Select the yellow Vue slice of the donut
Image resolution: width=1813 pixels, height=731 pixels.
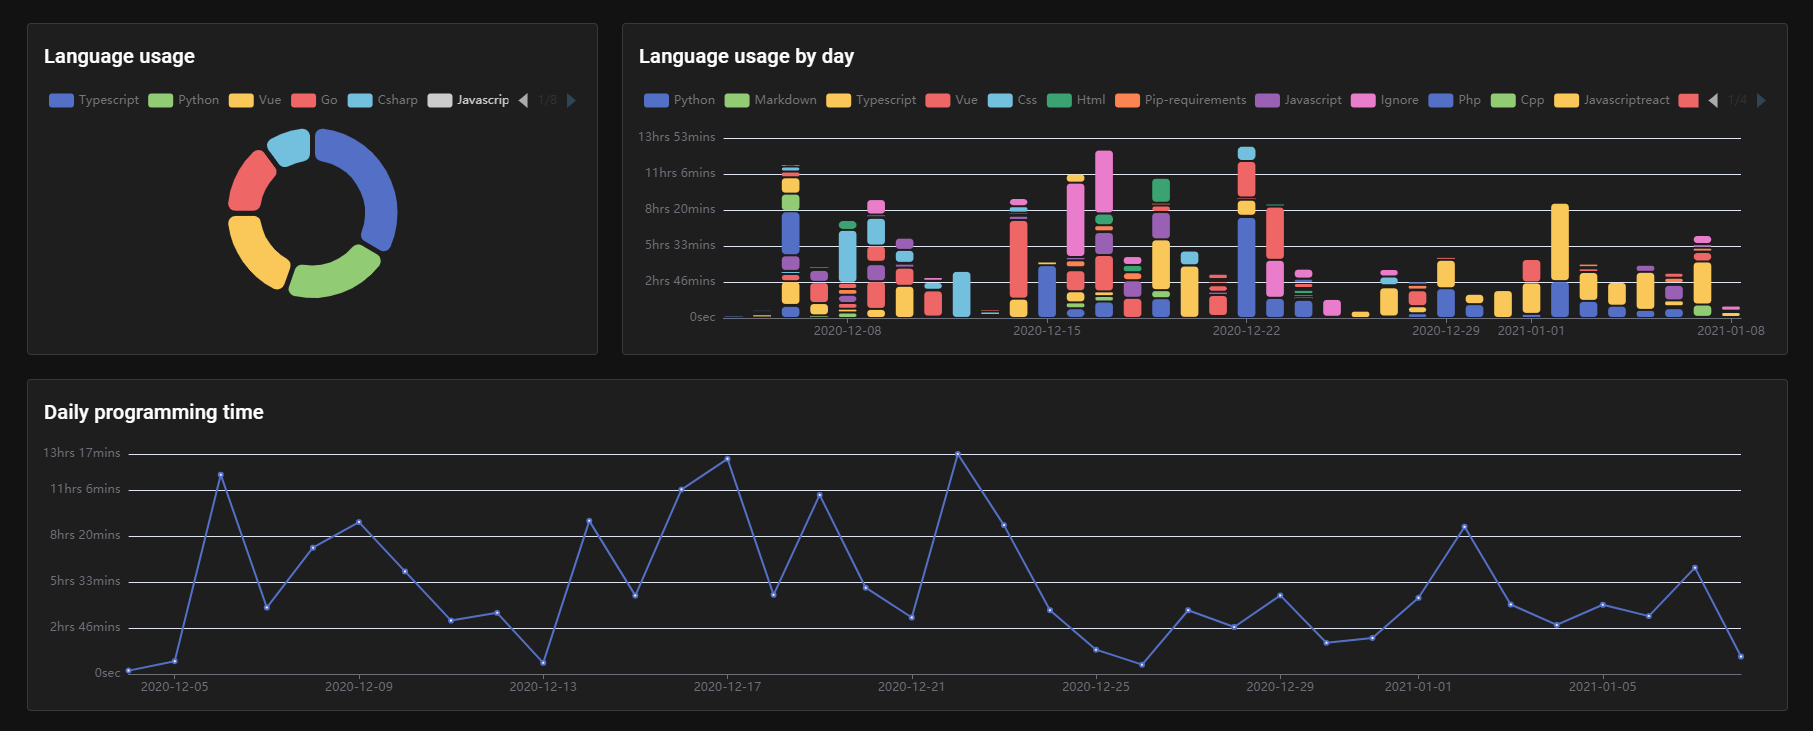[253, 253]
